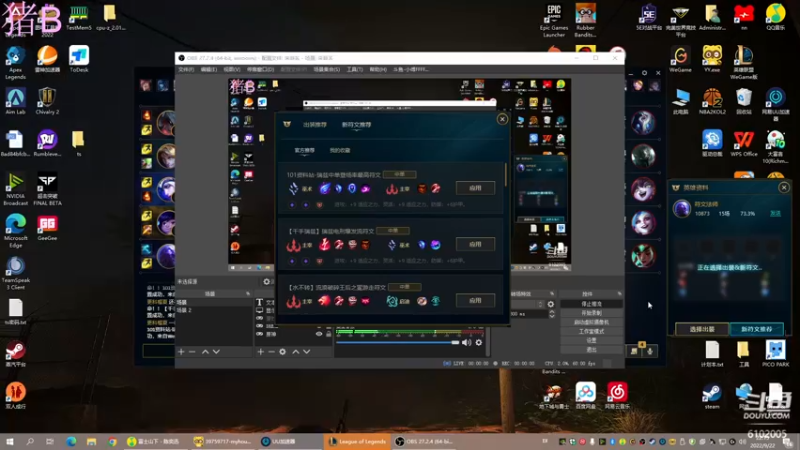
Task: Open WPS Office desktop shortcut
Action: [x=743, y=143]
